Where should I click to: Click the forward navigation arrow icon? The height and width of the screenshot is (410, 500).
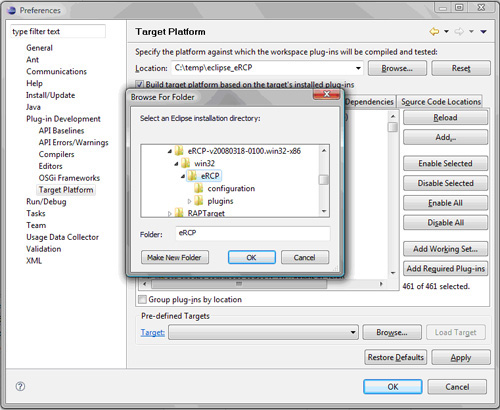coord(459,32)
